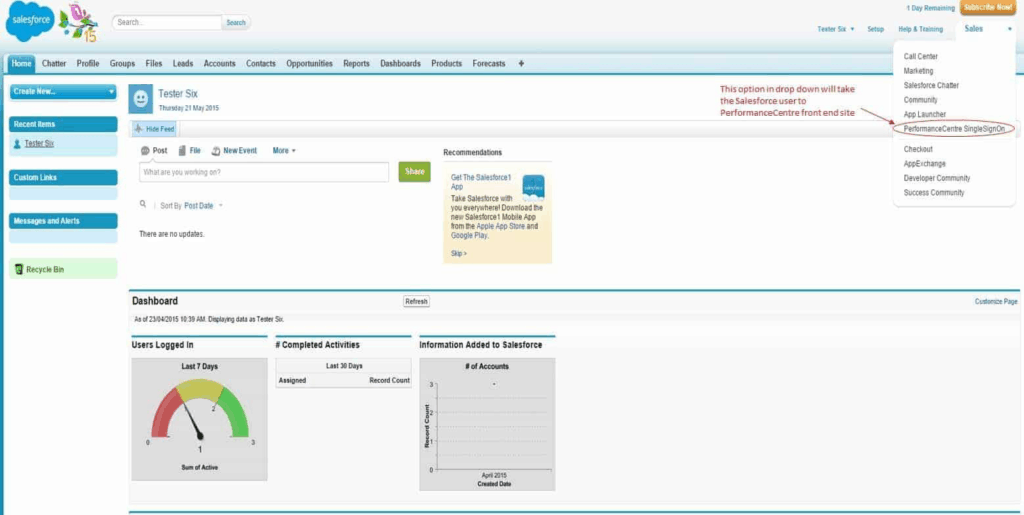Click the Get The Salesforce1 App link
Screen dimensions: 1024x515
point(481,182)
